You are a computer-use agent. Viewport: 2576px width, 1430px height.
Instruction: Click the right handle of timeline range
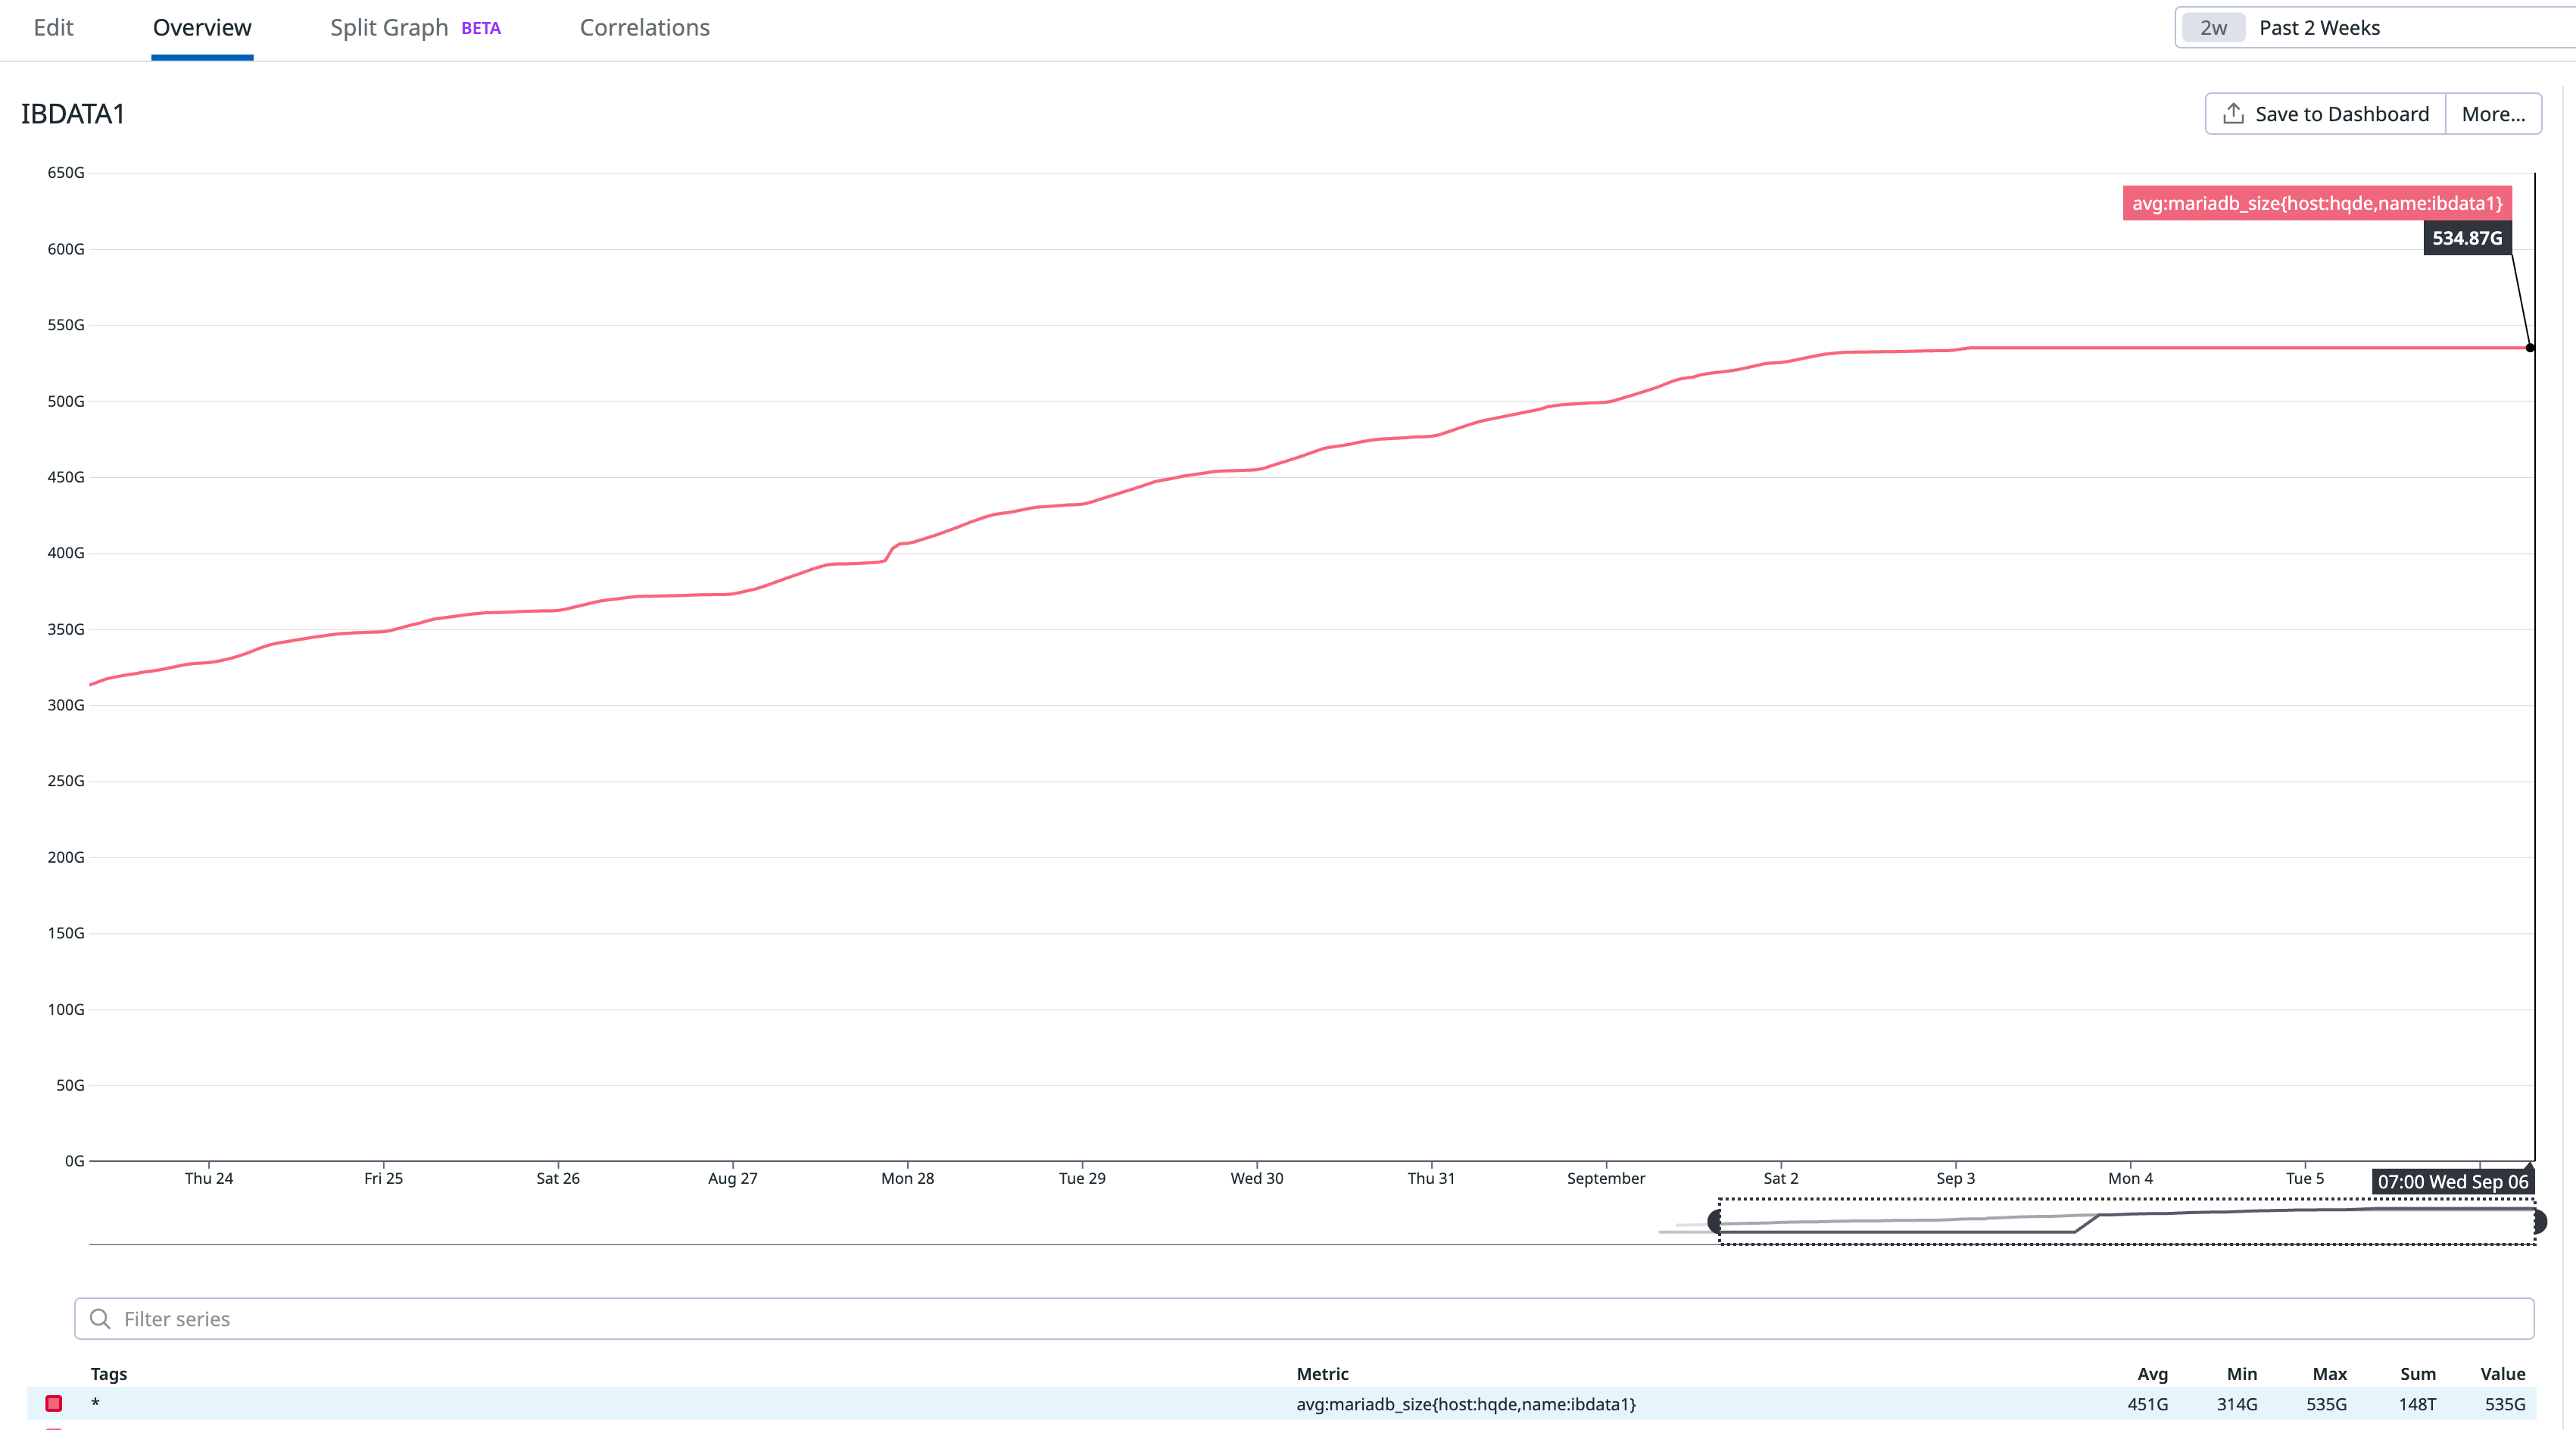[x=2538, y=1221]
